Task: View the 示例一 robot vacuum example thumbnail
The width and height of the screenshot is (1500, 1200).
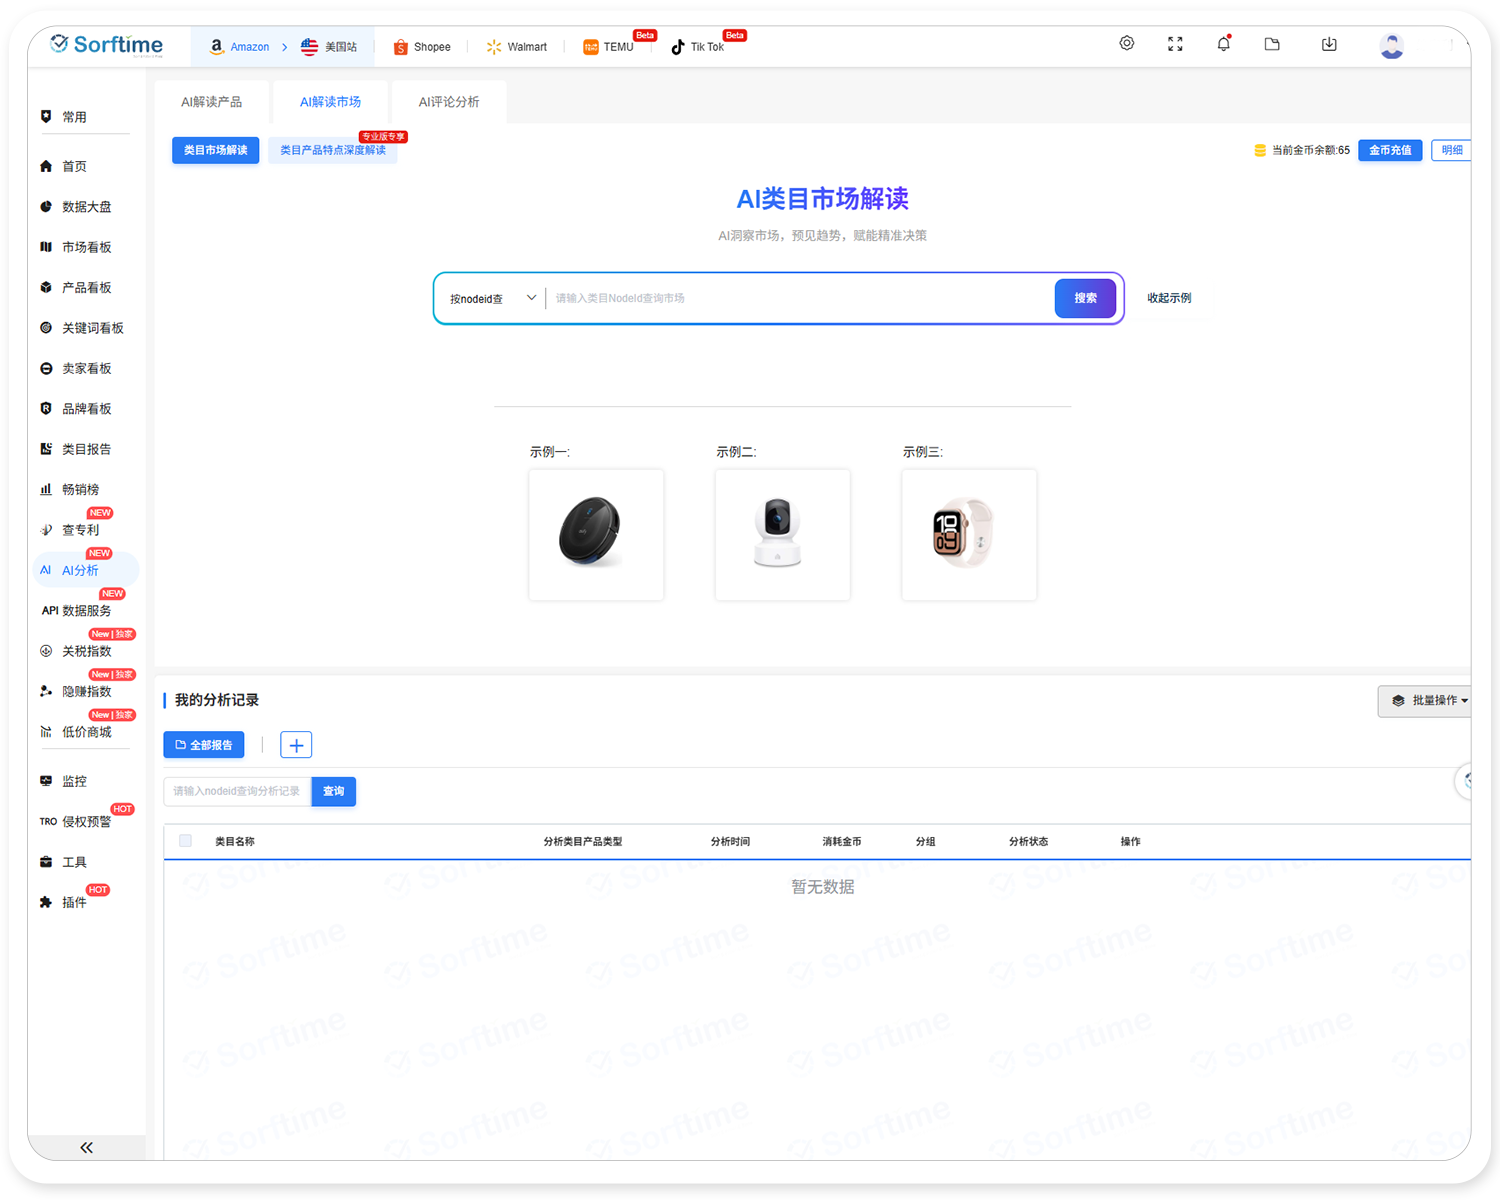Action: (x=596, y=534)
